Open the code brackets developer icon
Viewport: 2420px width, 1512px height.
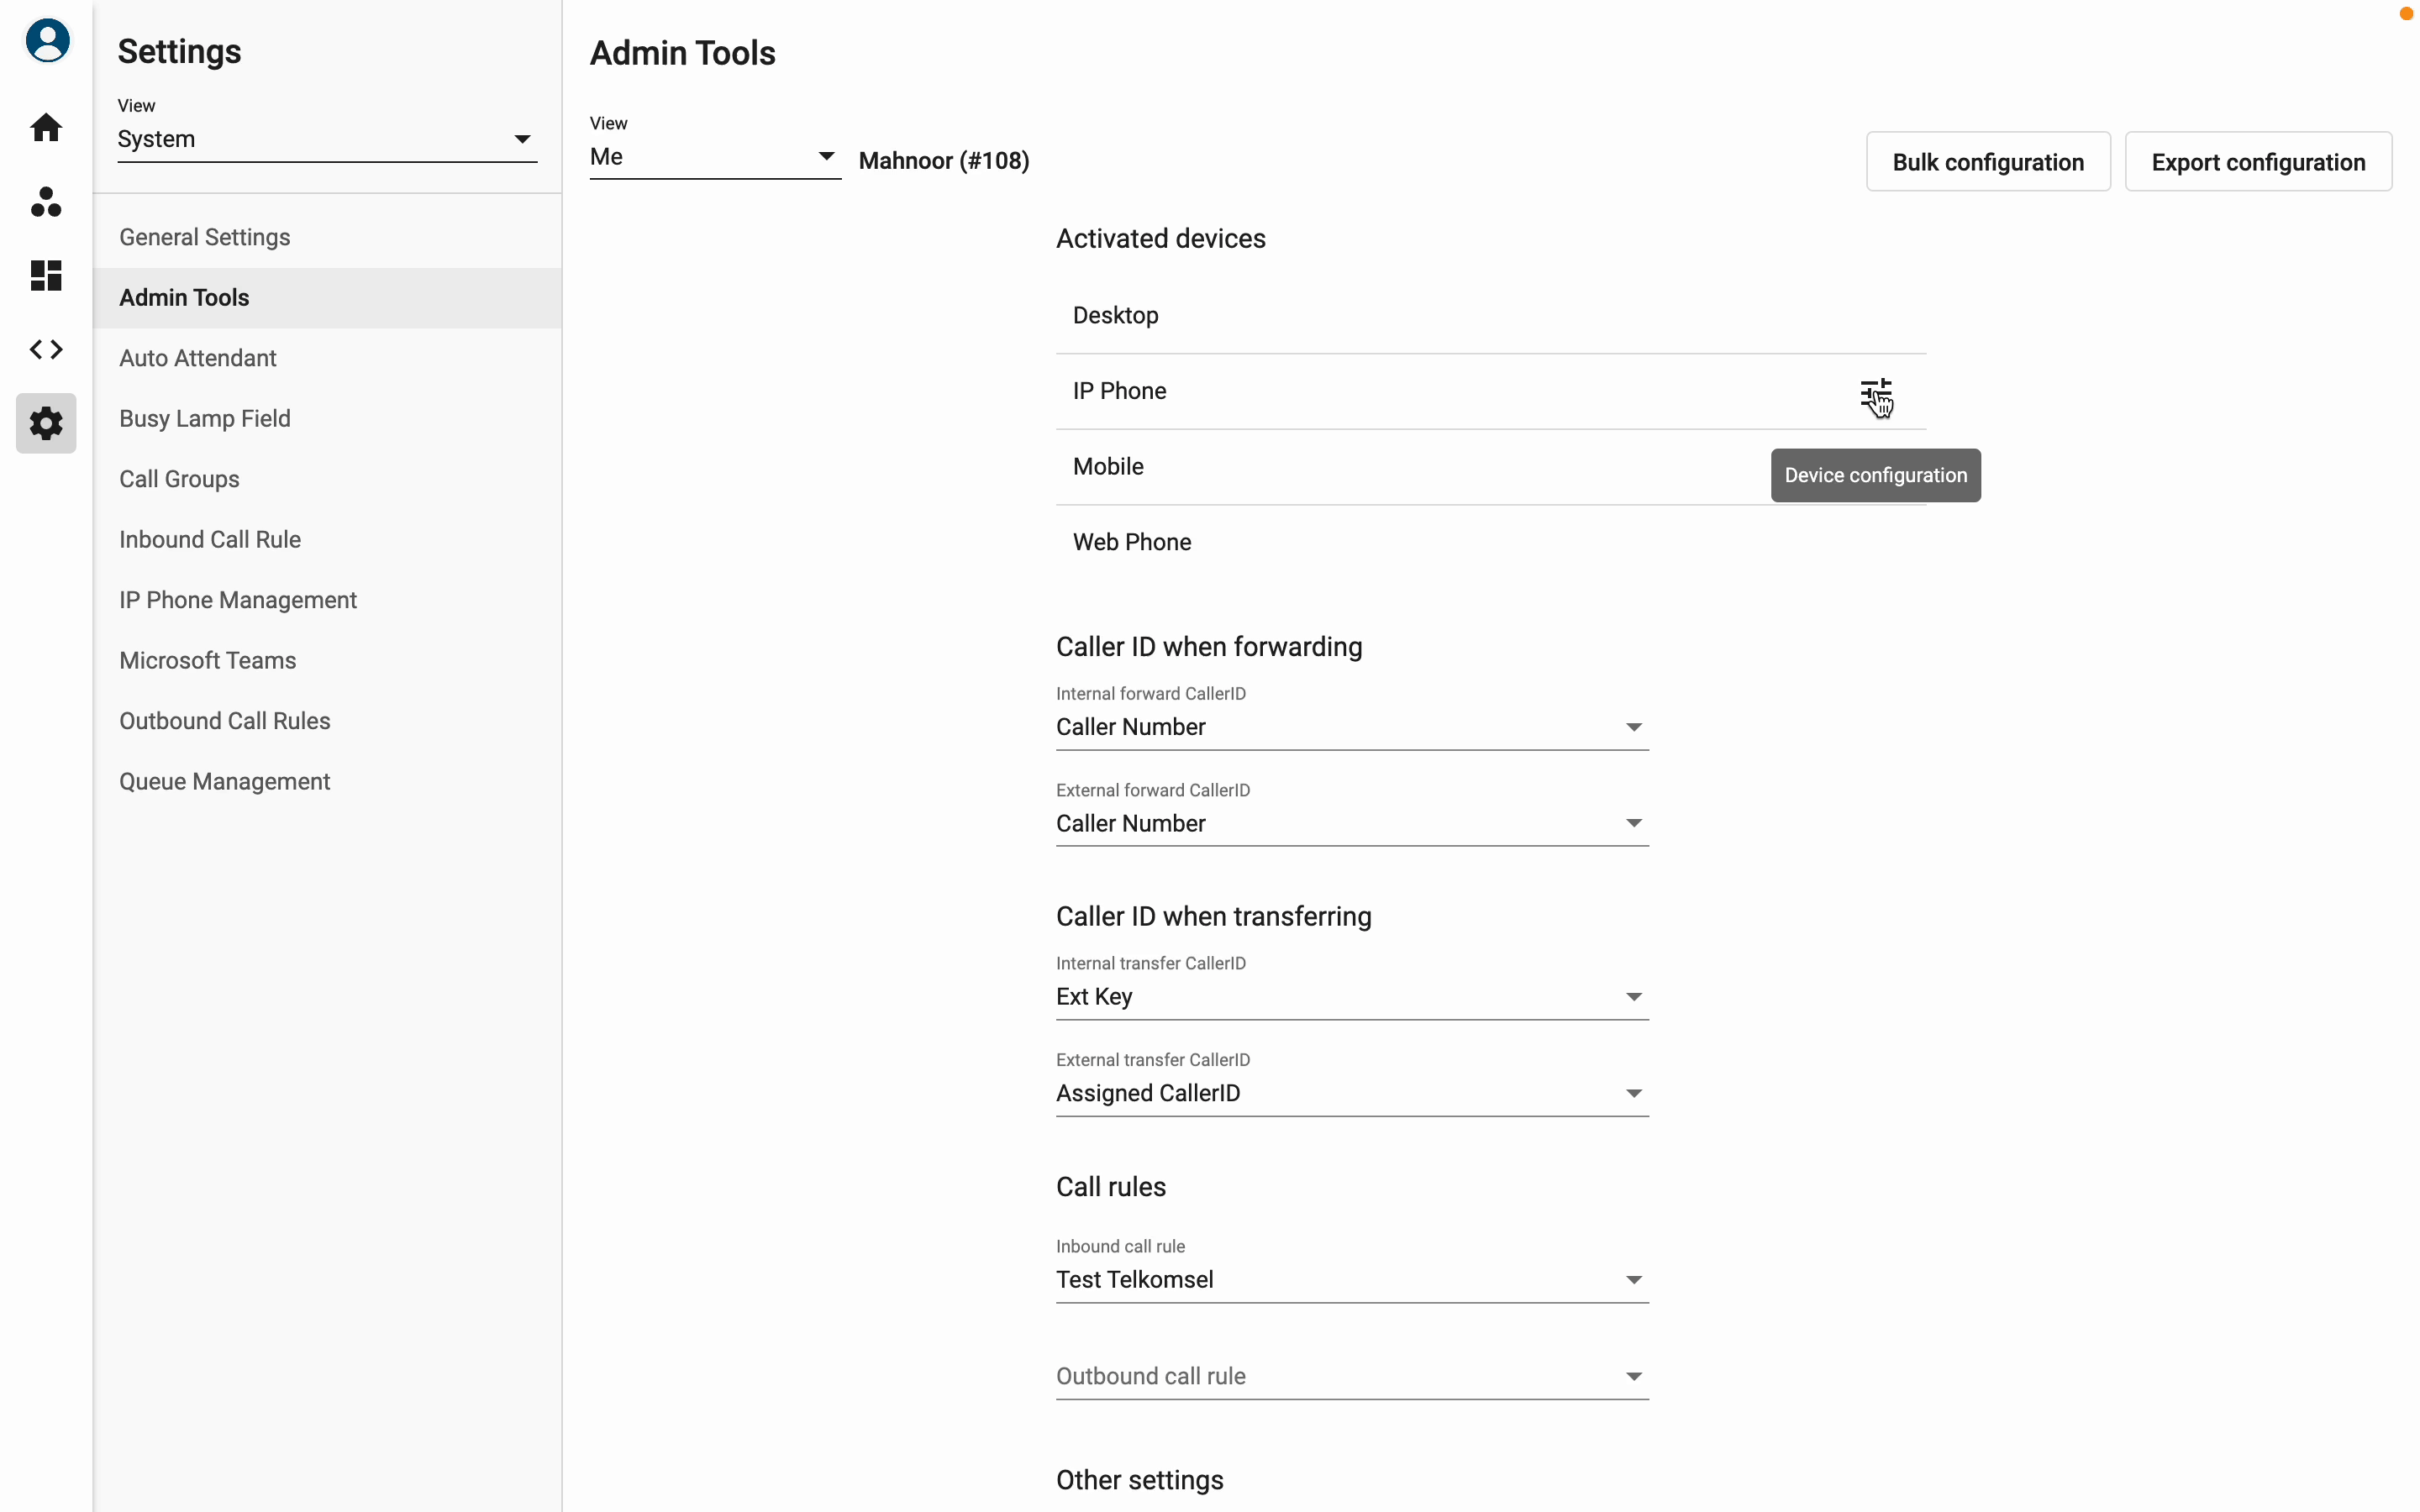tap(46, 349)
